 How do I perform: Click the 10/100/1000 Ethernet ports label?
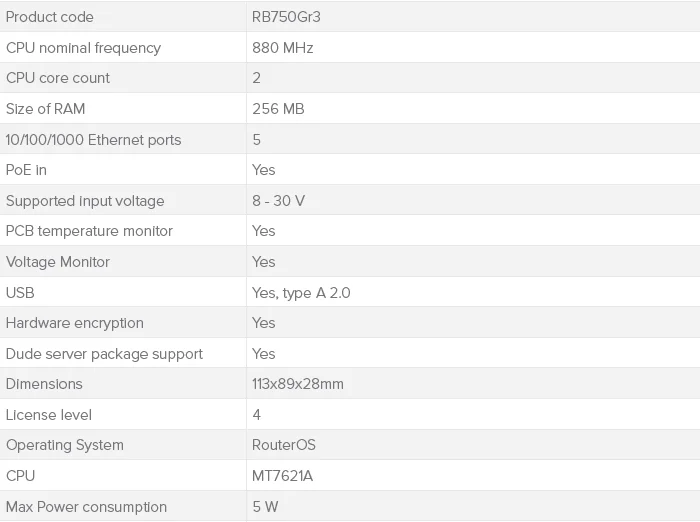[94, 140]
